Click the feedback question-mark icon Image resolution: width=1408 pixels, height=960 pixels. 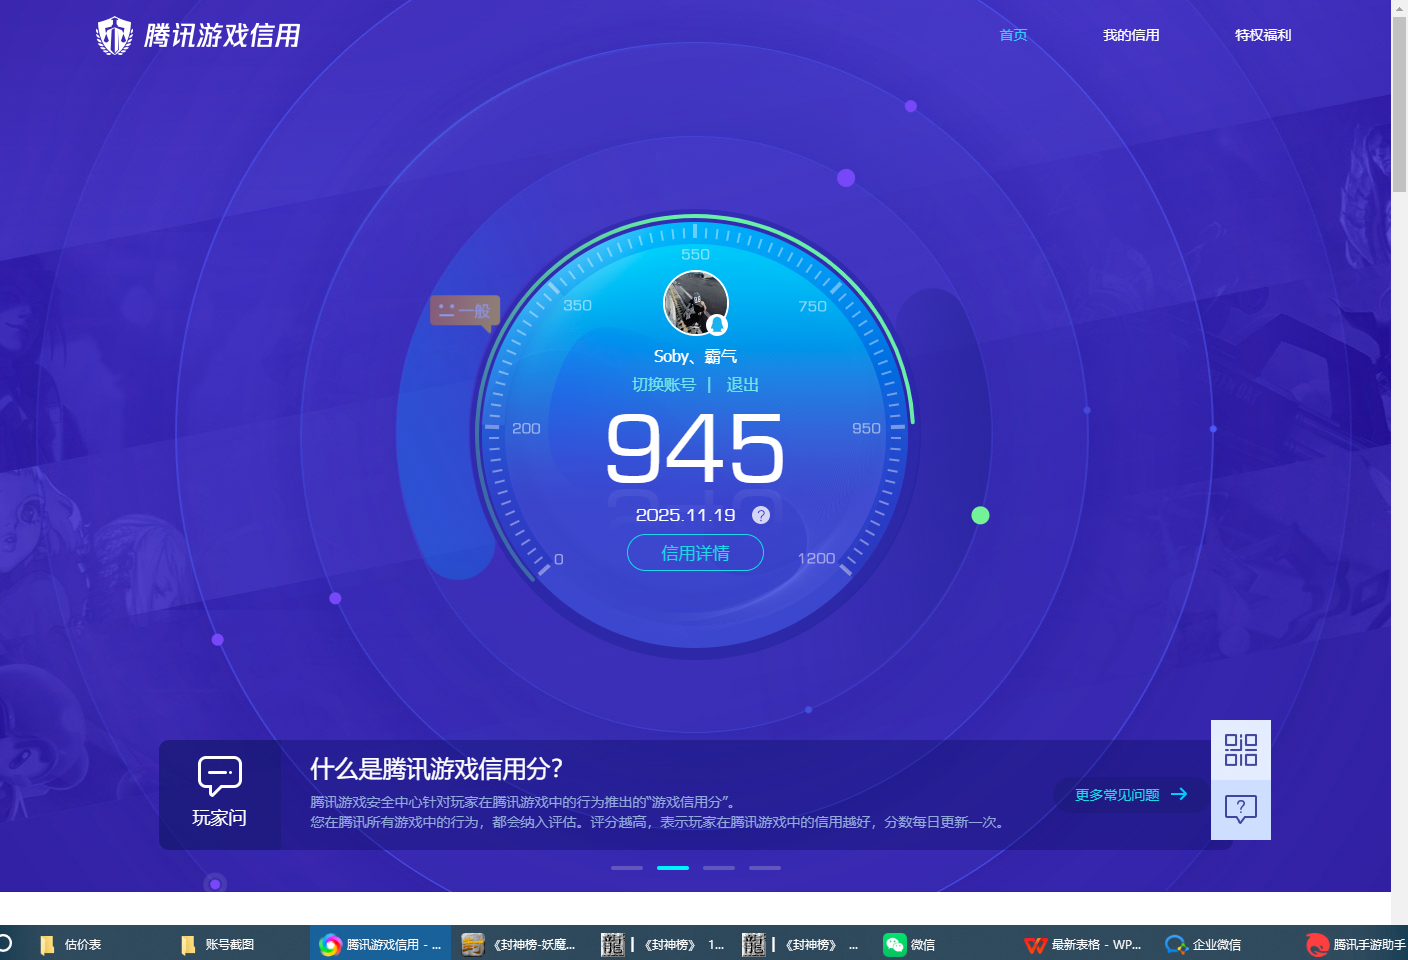point(1240,810)
